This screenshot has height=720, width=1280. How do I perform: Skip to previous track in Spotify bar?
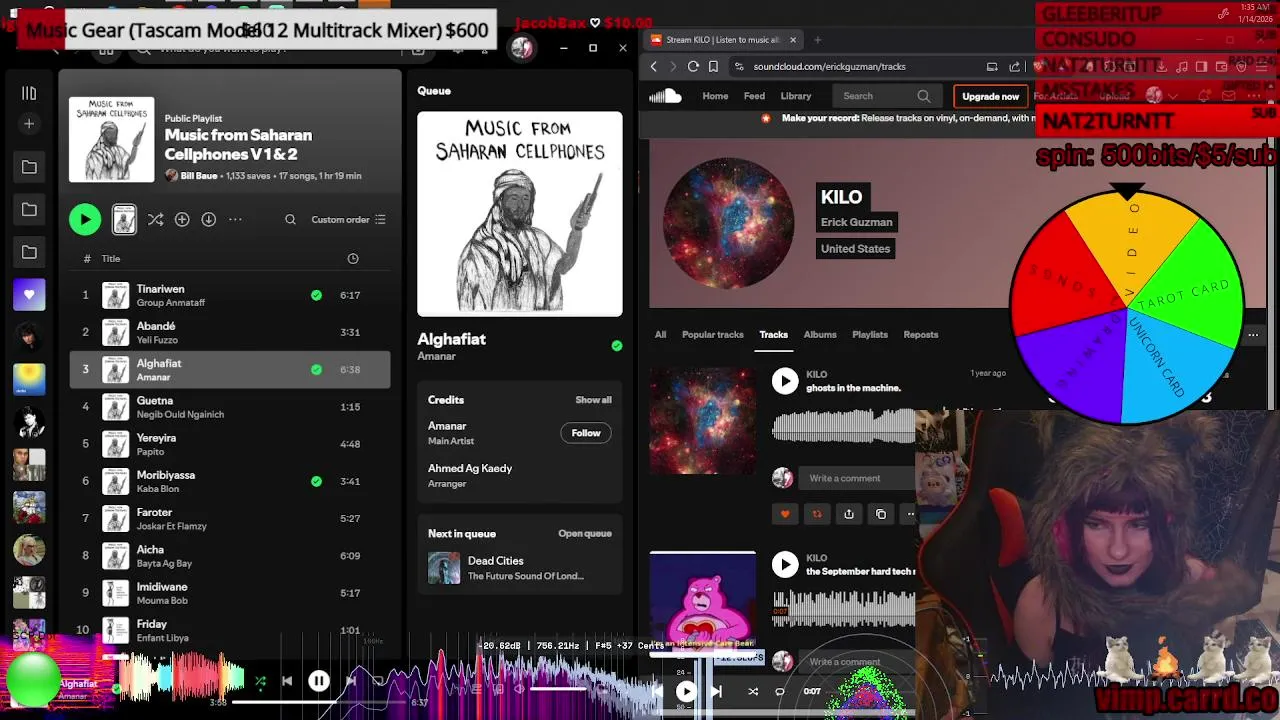pyautogui.click(x=287, y=681)
